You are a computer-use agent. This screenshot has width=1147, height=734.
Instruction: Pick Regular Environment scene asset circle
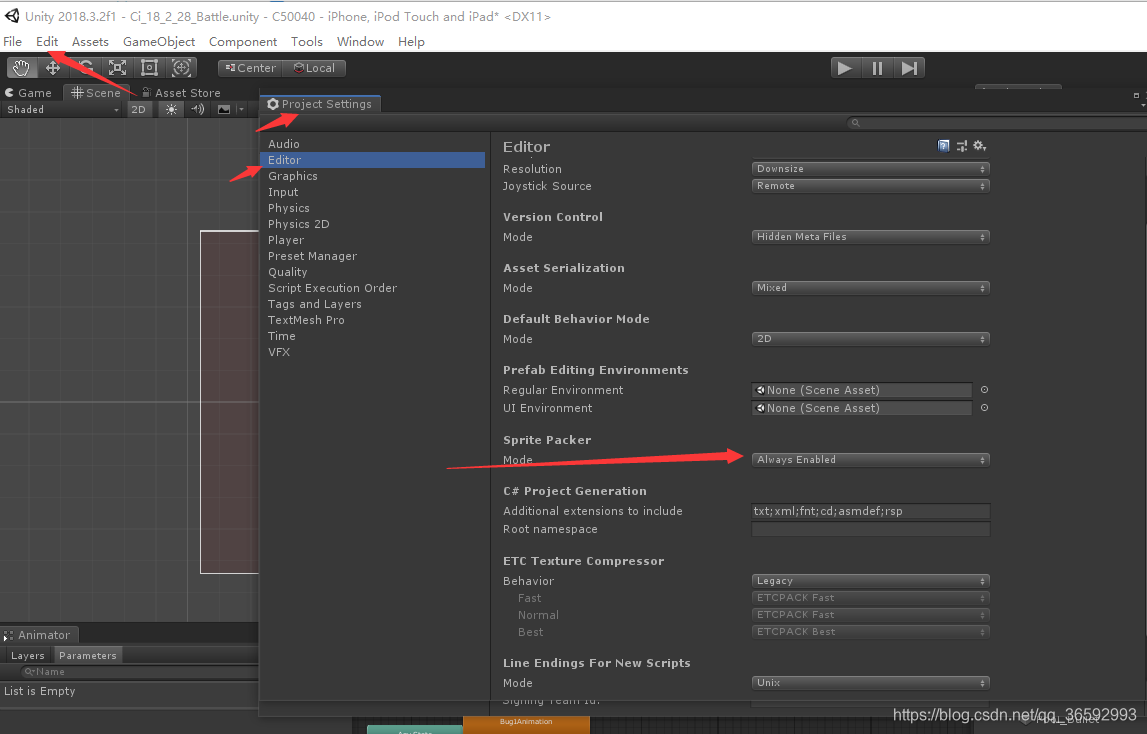pos(985,390)
